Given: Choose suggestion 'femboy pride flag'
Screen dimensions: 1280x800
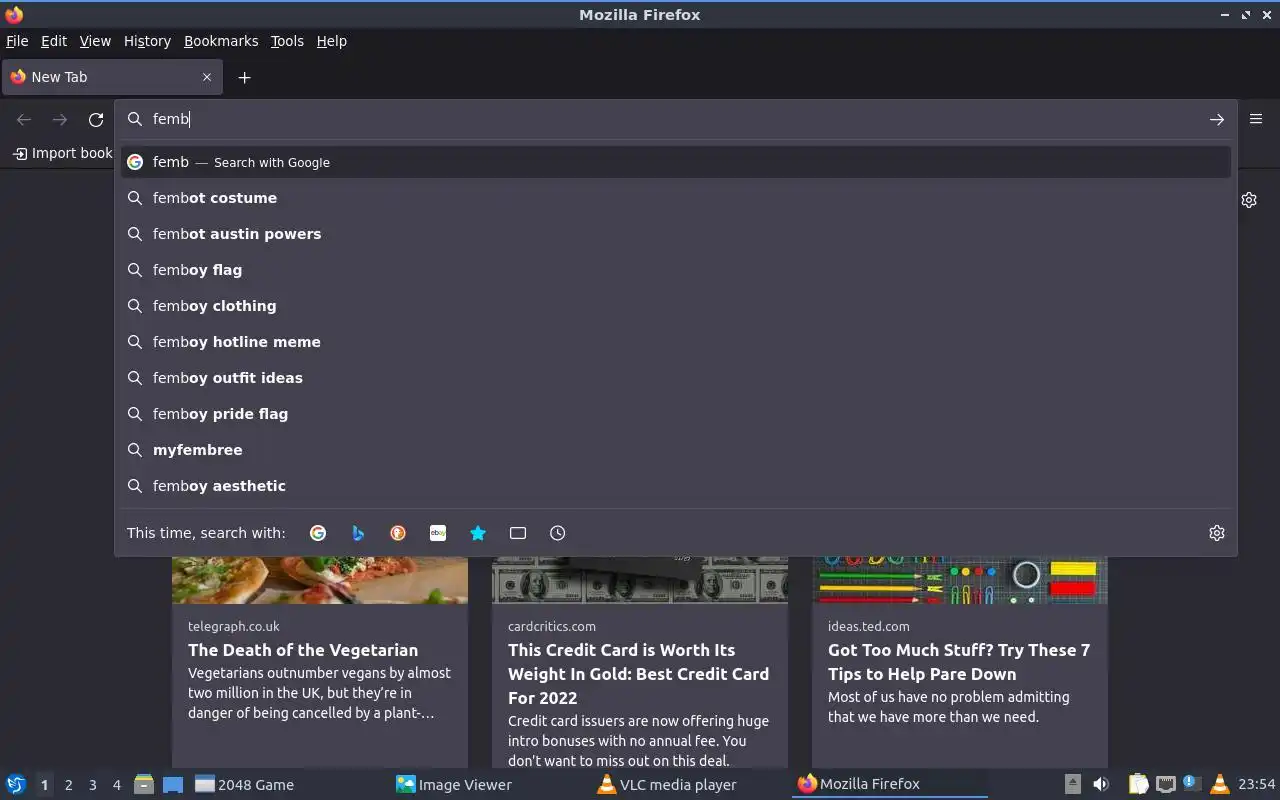Looking at the screenshot, I should [676, 414].
